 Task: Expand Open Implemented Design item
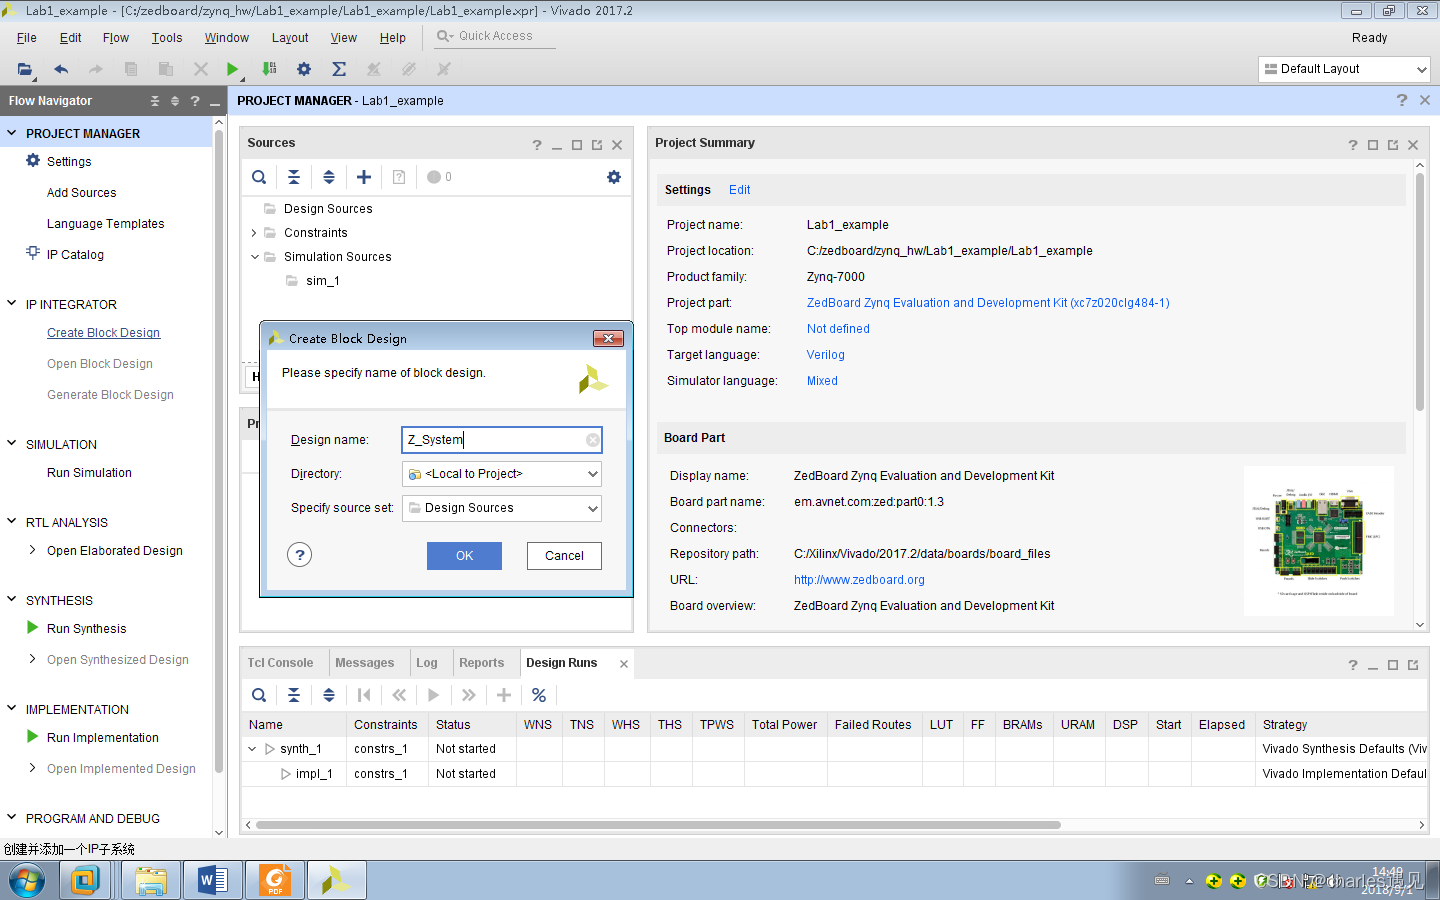click(33, 768)
